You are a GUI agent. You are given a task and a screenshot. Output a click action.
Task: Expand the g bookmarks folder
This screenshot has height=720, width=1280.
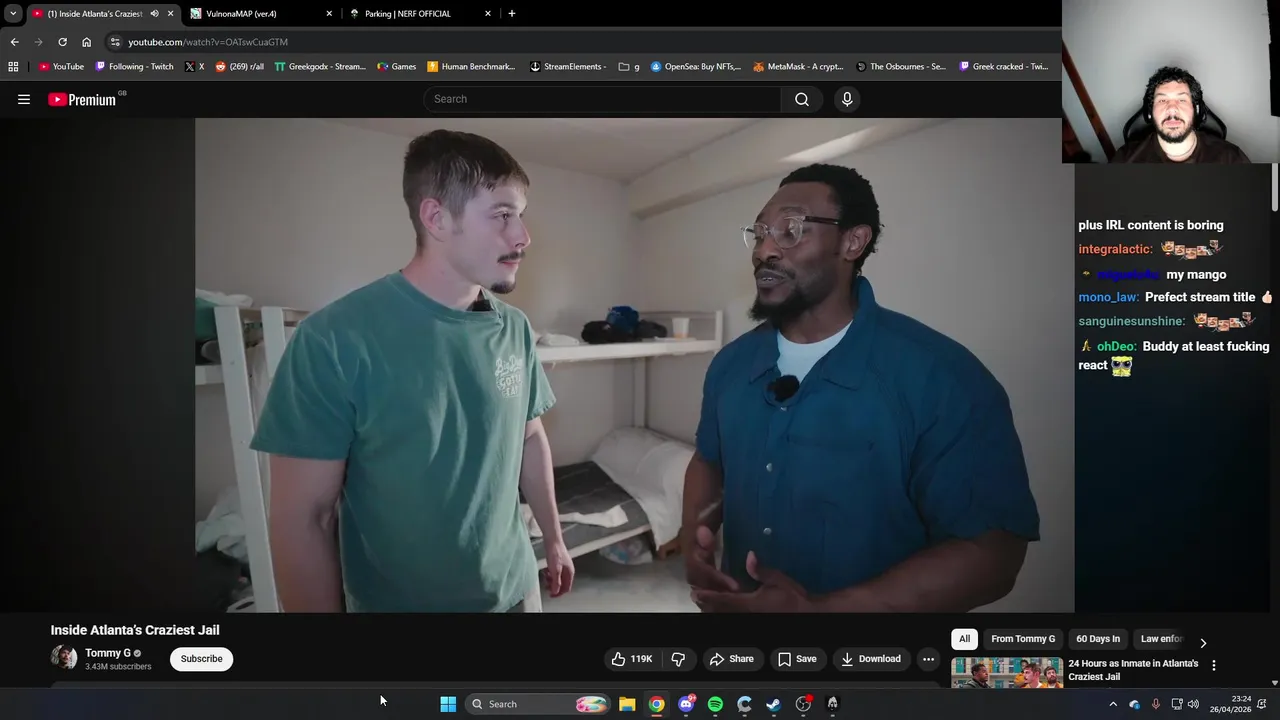(x=629, y=67)
